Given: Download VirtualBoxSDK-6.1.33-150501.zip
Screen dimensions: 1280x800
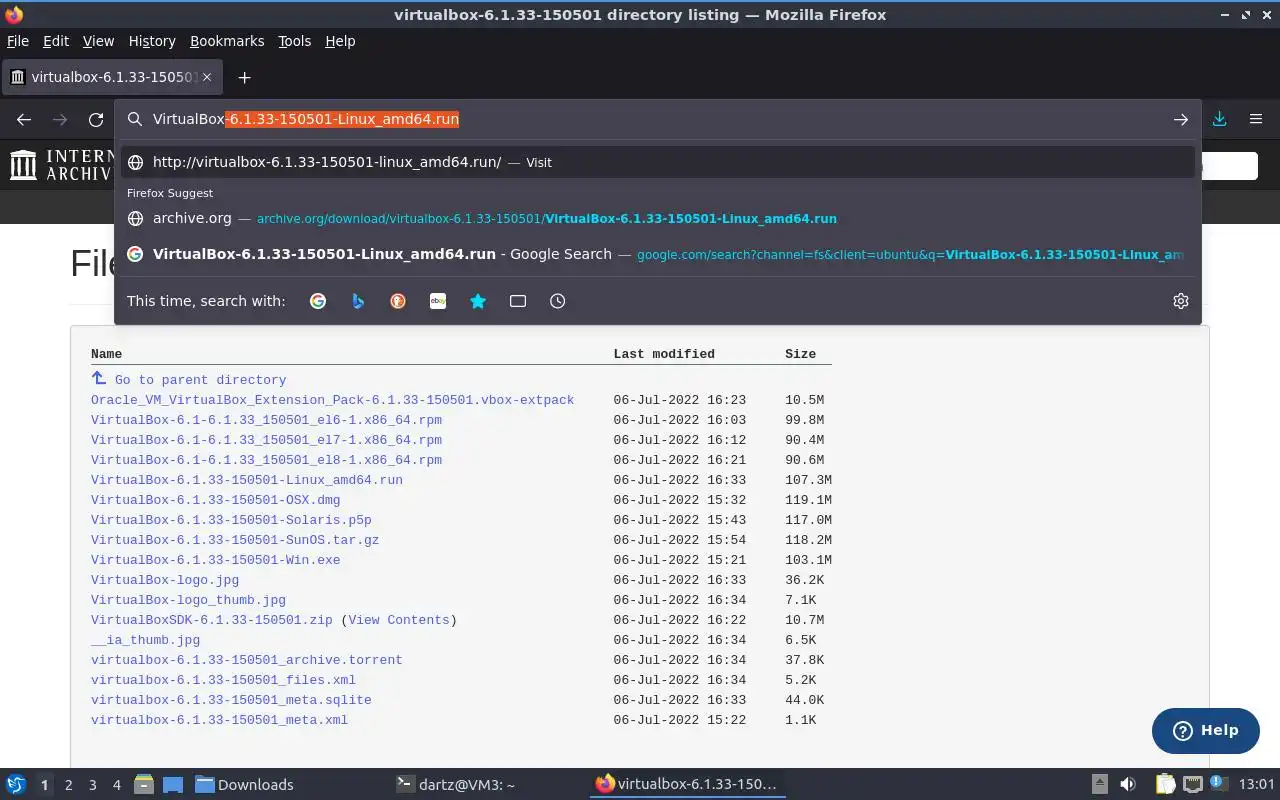Looking at the screenshot, I should click(x=211, y=620).
